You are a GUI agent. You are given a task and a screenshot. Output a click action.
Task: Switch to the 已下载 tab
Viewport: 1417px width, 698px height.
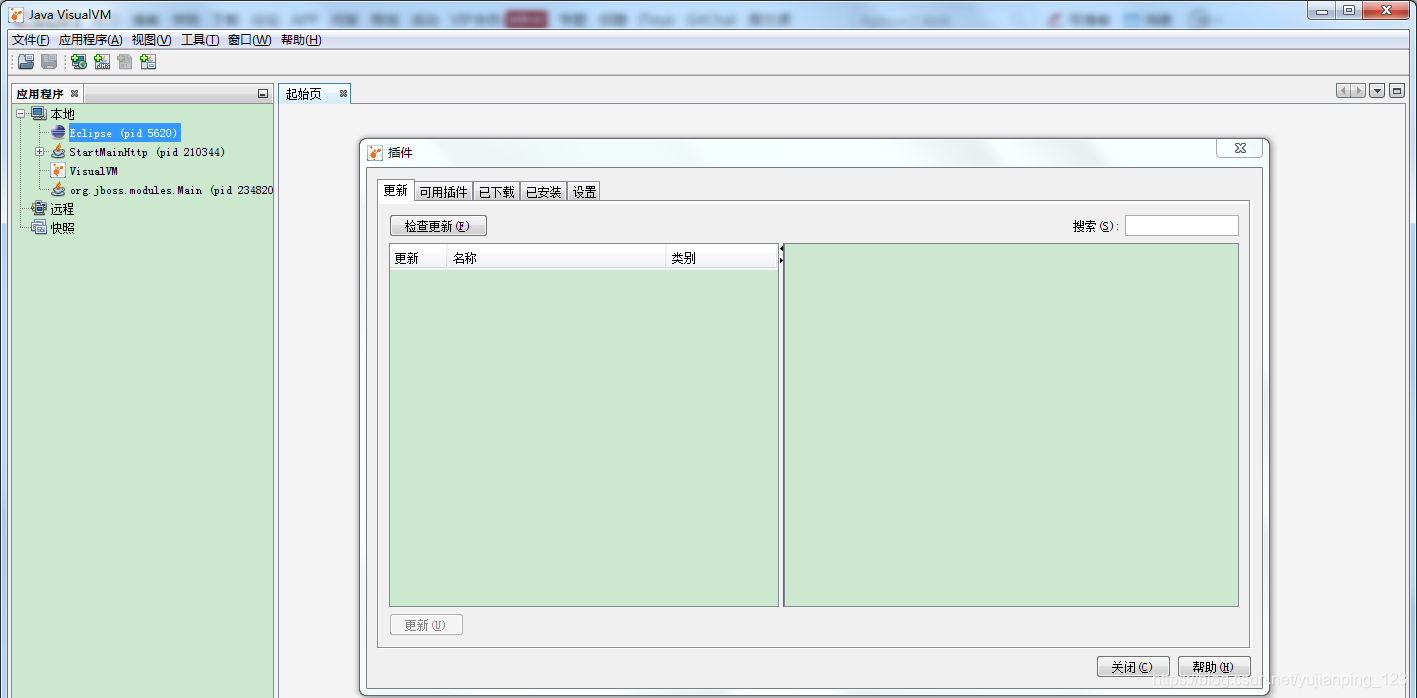coord(497,192)
